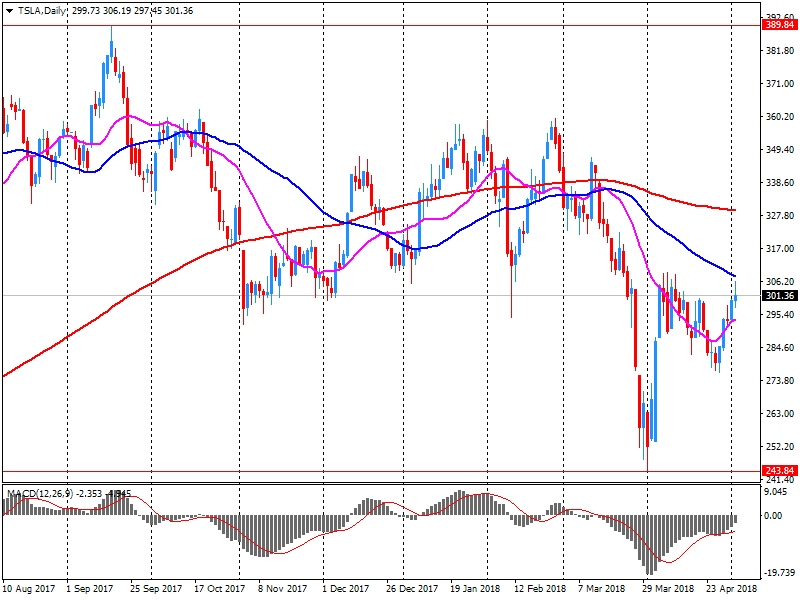Click the 243.84 support level label

778,471
